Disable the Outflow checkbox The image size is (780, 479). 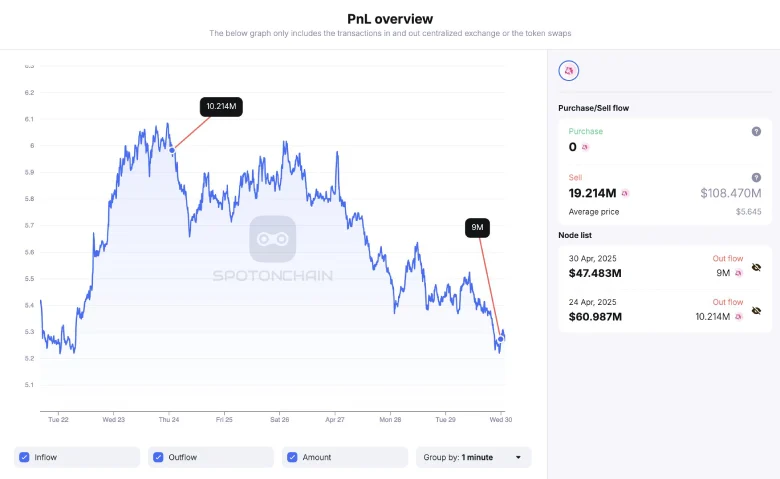158,457
